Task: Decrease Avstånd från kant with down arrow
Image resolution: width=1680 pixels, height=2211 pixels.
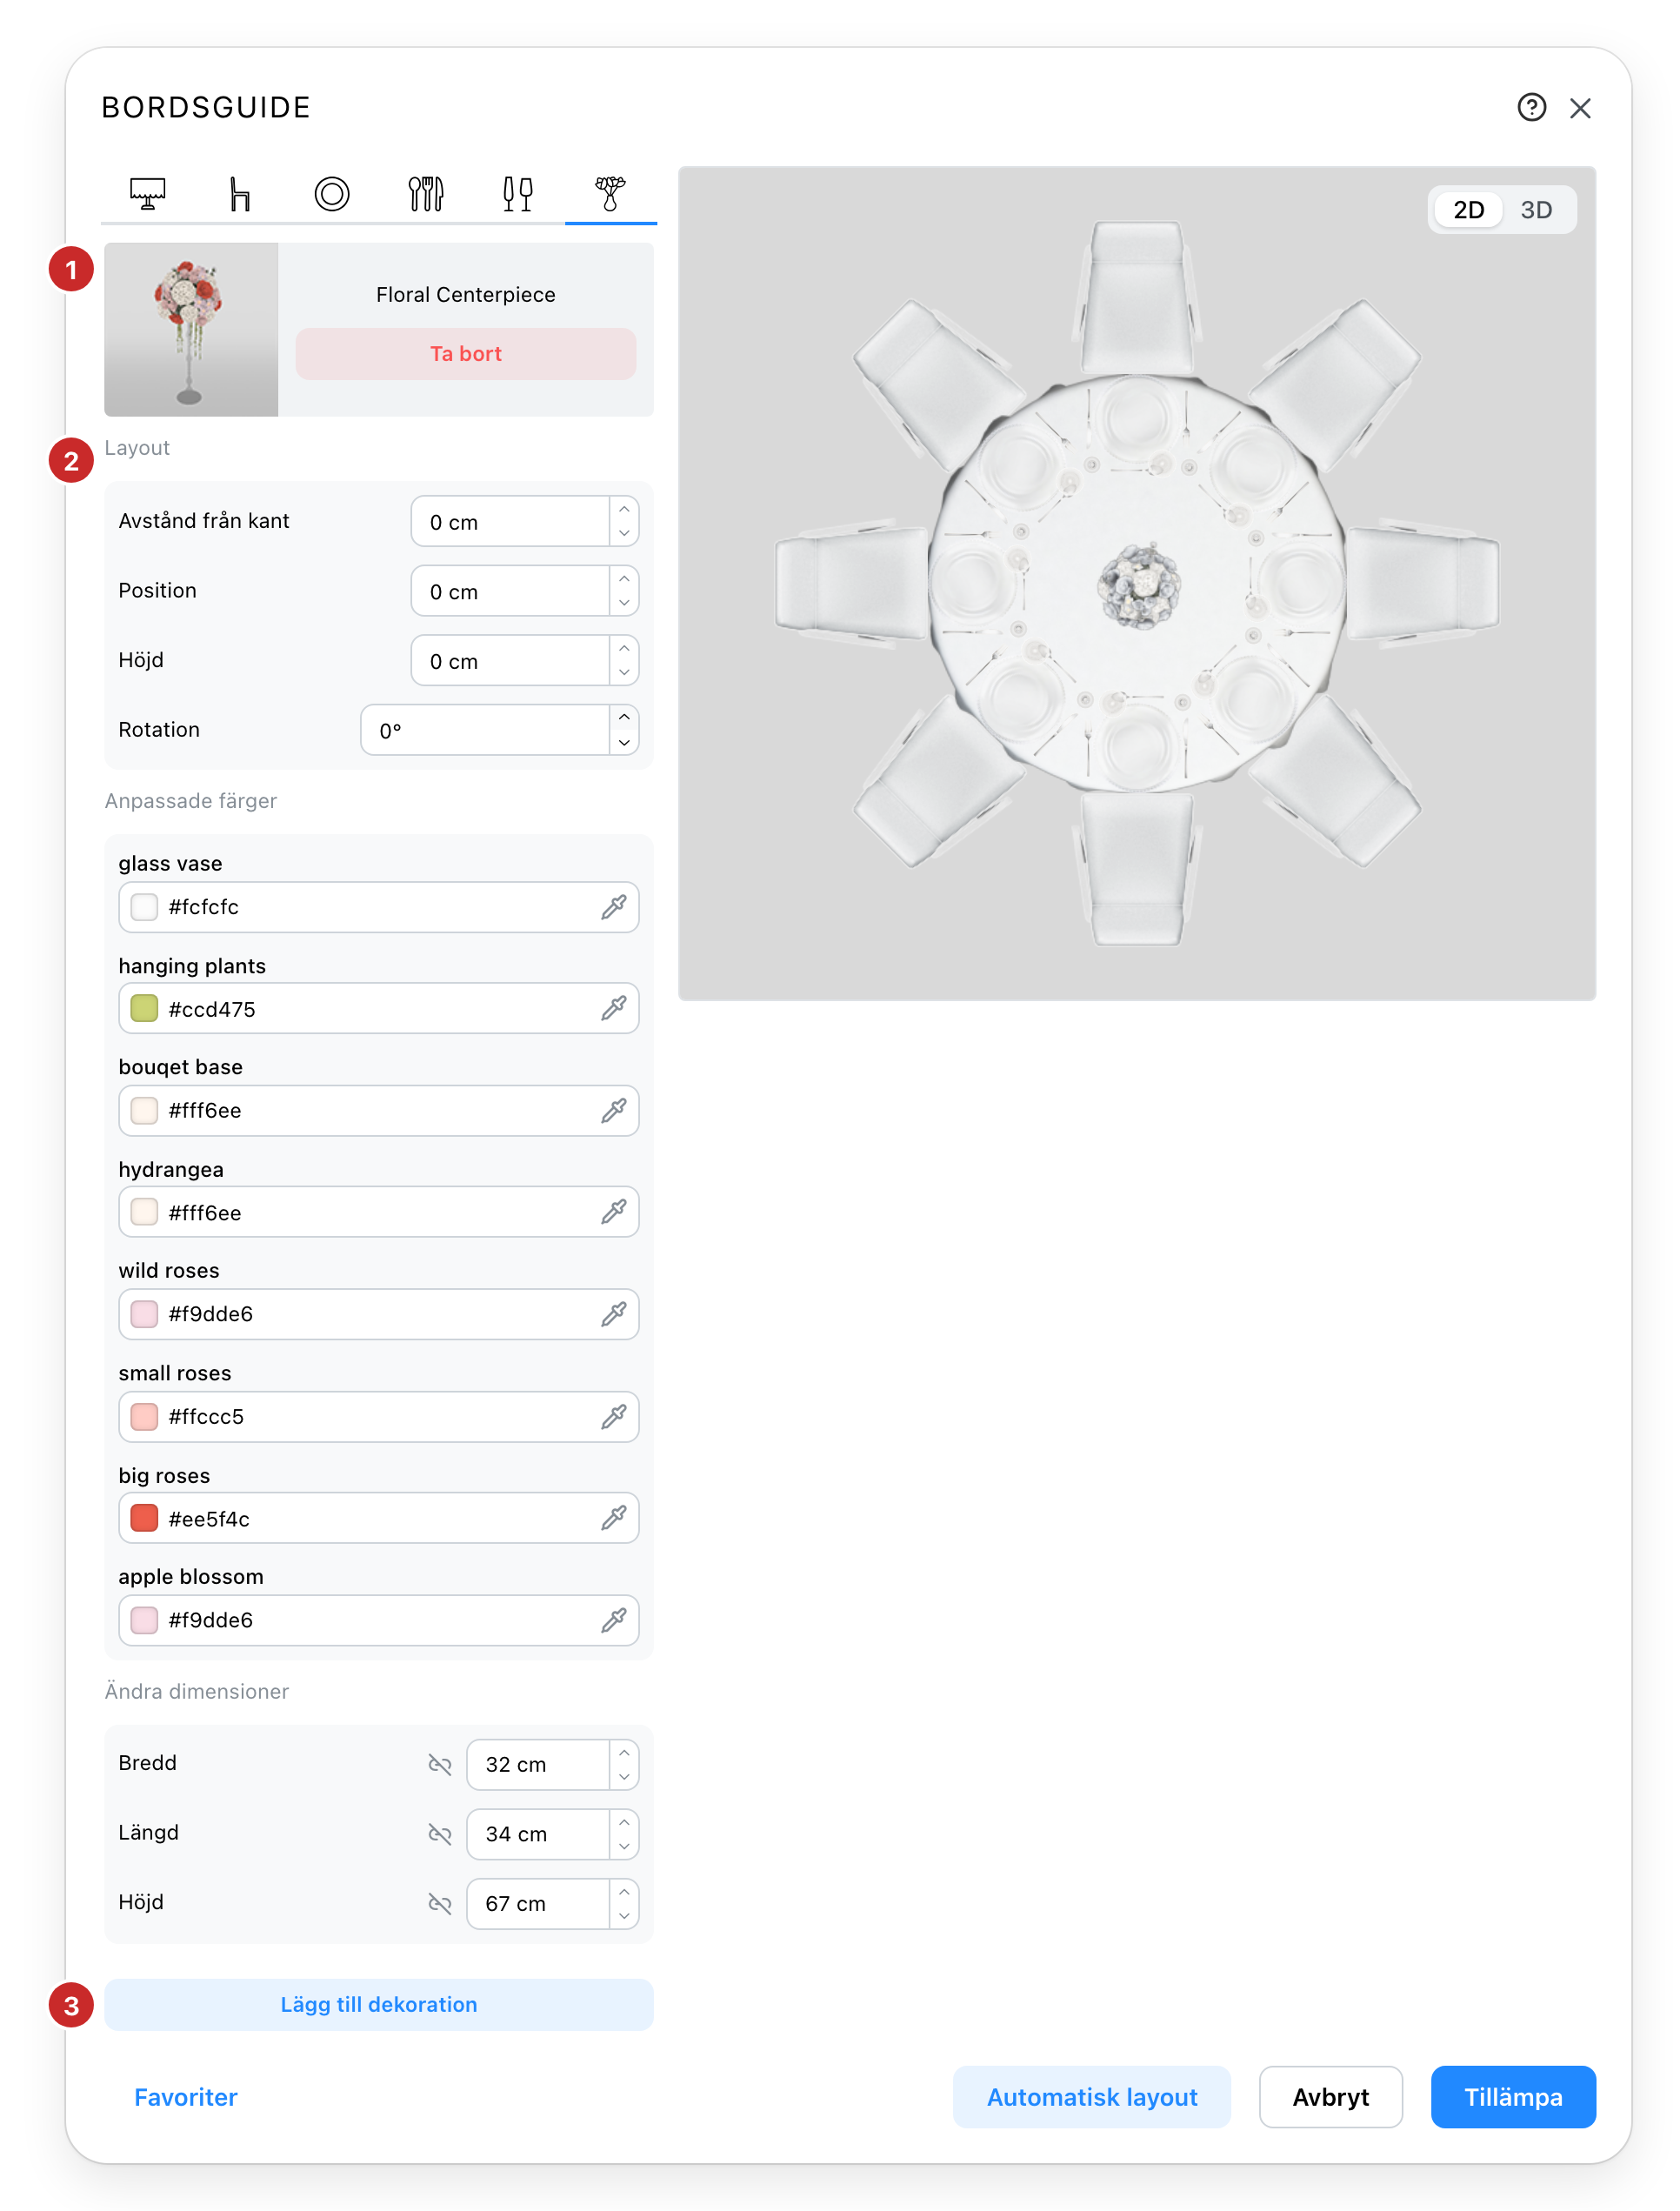Action: [624, 533]
